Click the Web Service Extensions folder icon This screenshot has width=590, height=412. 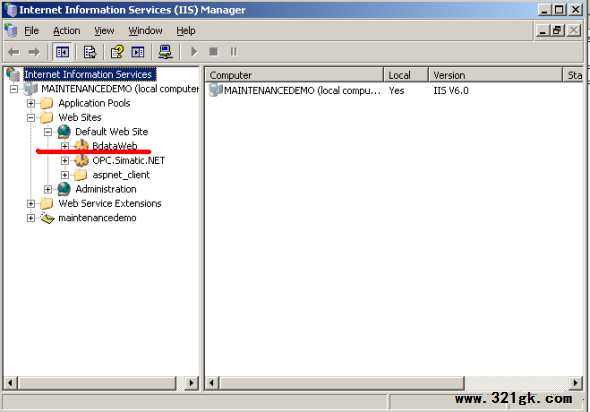tap(47, 204)
